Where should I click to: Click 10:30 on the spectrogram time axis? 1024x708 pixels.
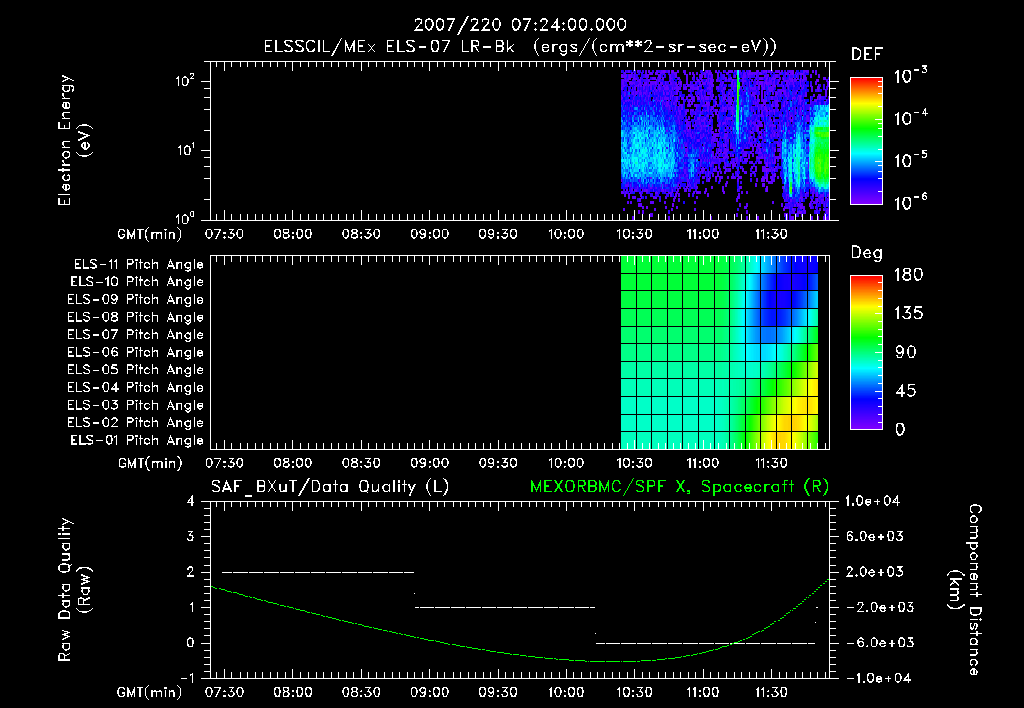pos(634,234)
